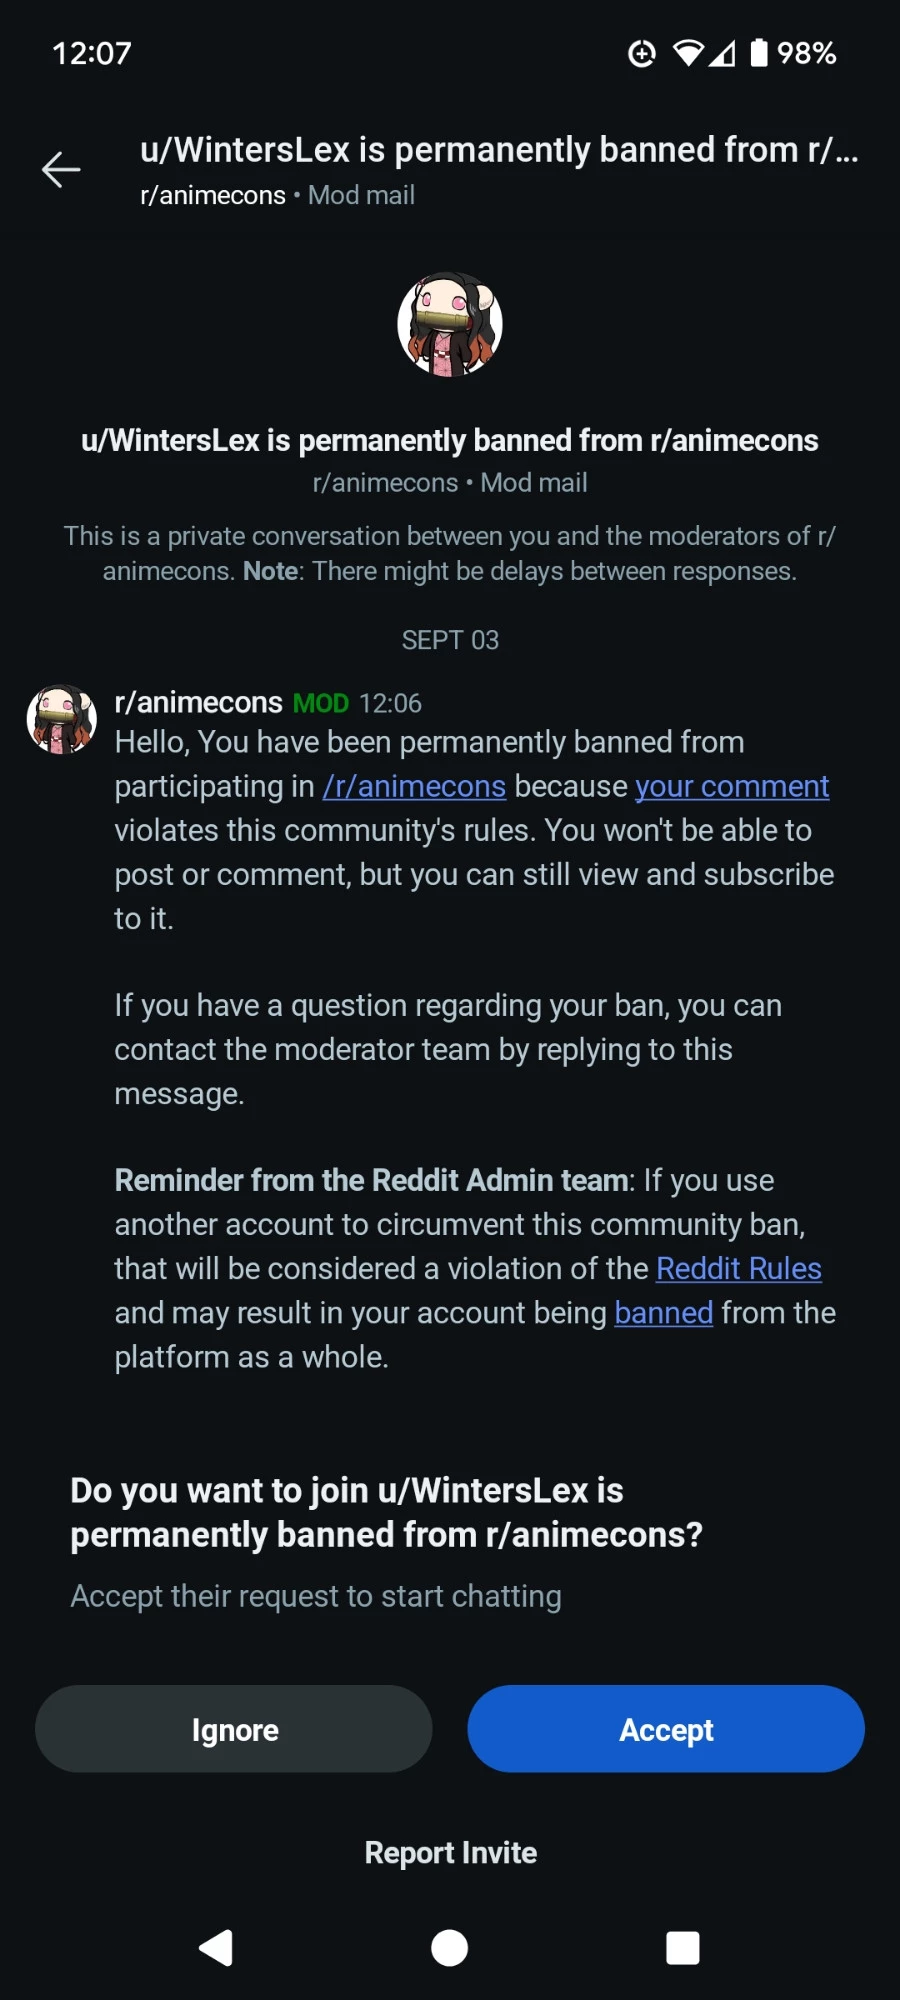Open the 'your comment' link
This screenshot has height=2000, width=900.
732,787
